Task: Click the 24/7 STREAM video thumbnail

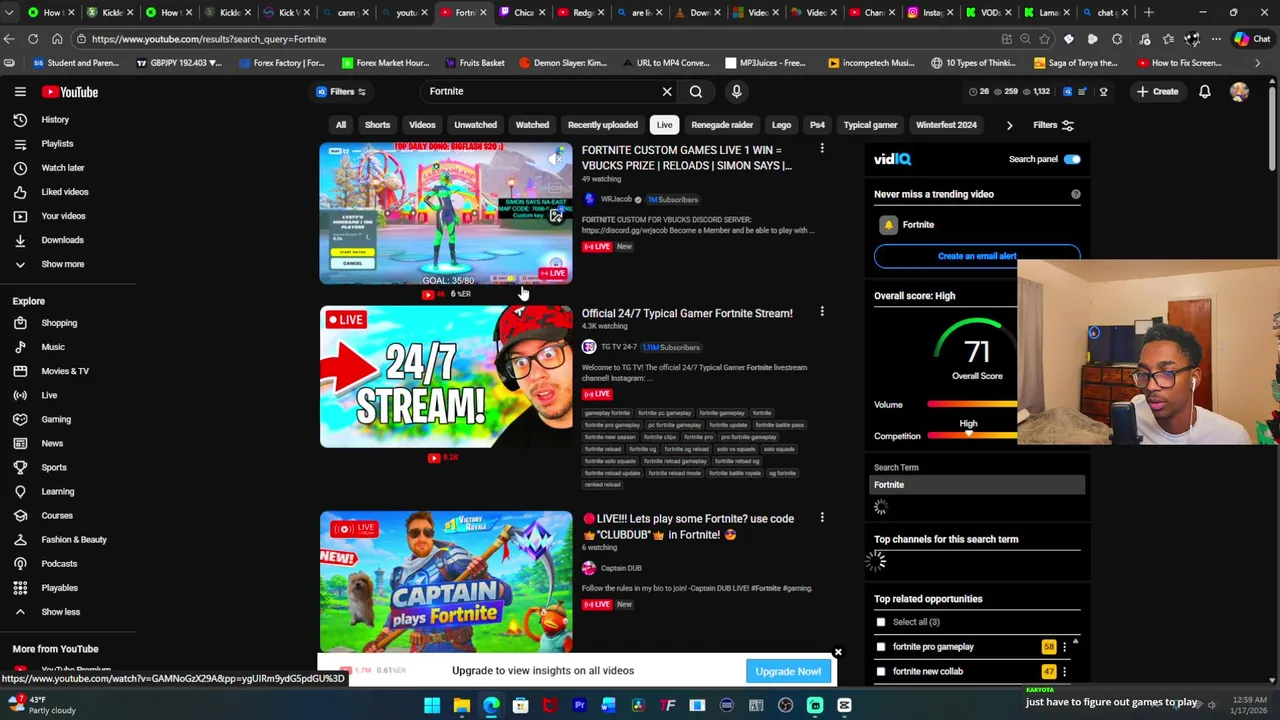Action: tap(446, 377)
